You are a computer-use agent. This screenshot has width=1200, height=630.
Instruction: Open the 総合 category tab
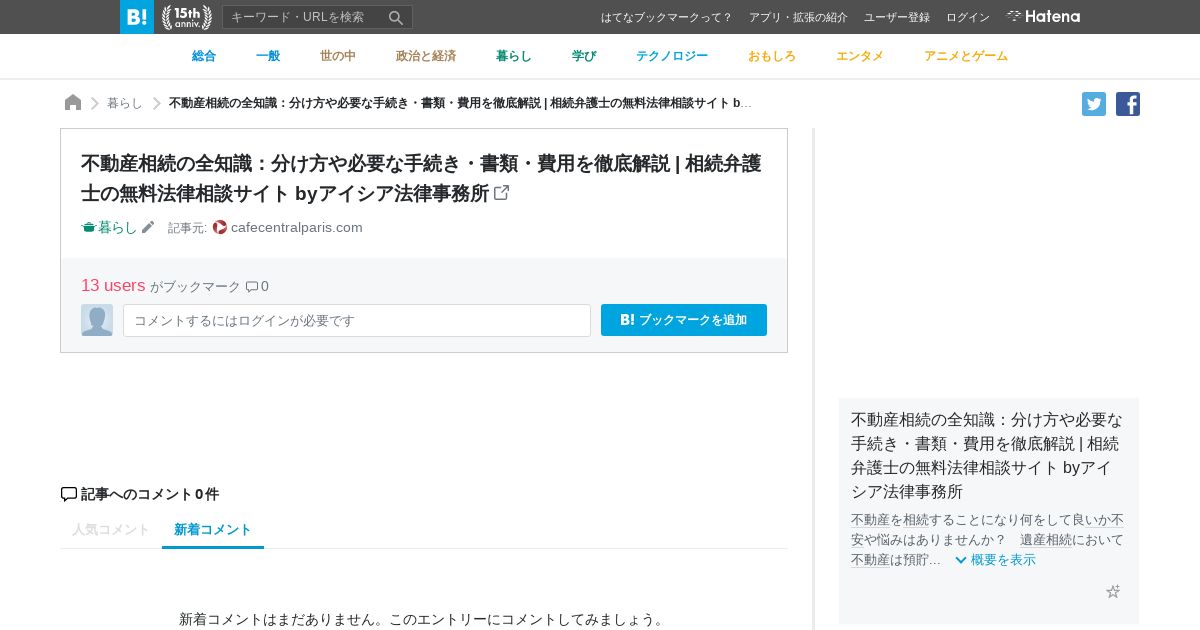[204, 56]
